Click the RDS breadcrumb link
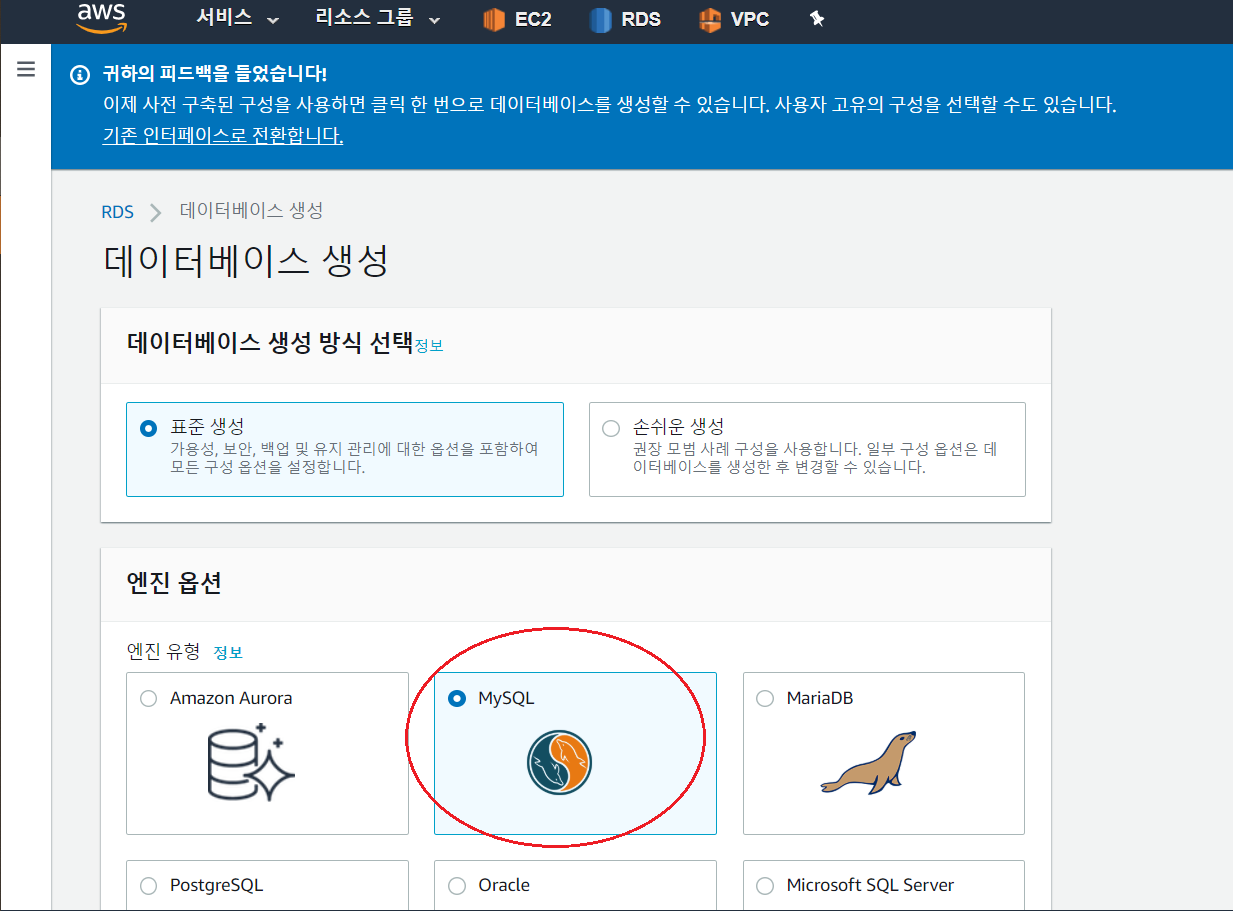This screenshot has height=911, width=1233. click(x=117, y=212)
